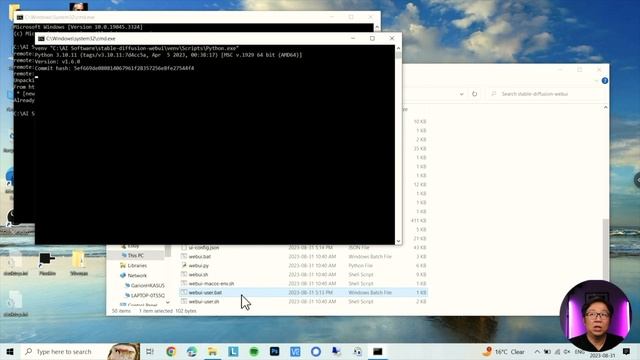Select webui-macos-env.sh file in Explorer
640x360 pixels.
(x=211, y=284)
